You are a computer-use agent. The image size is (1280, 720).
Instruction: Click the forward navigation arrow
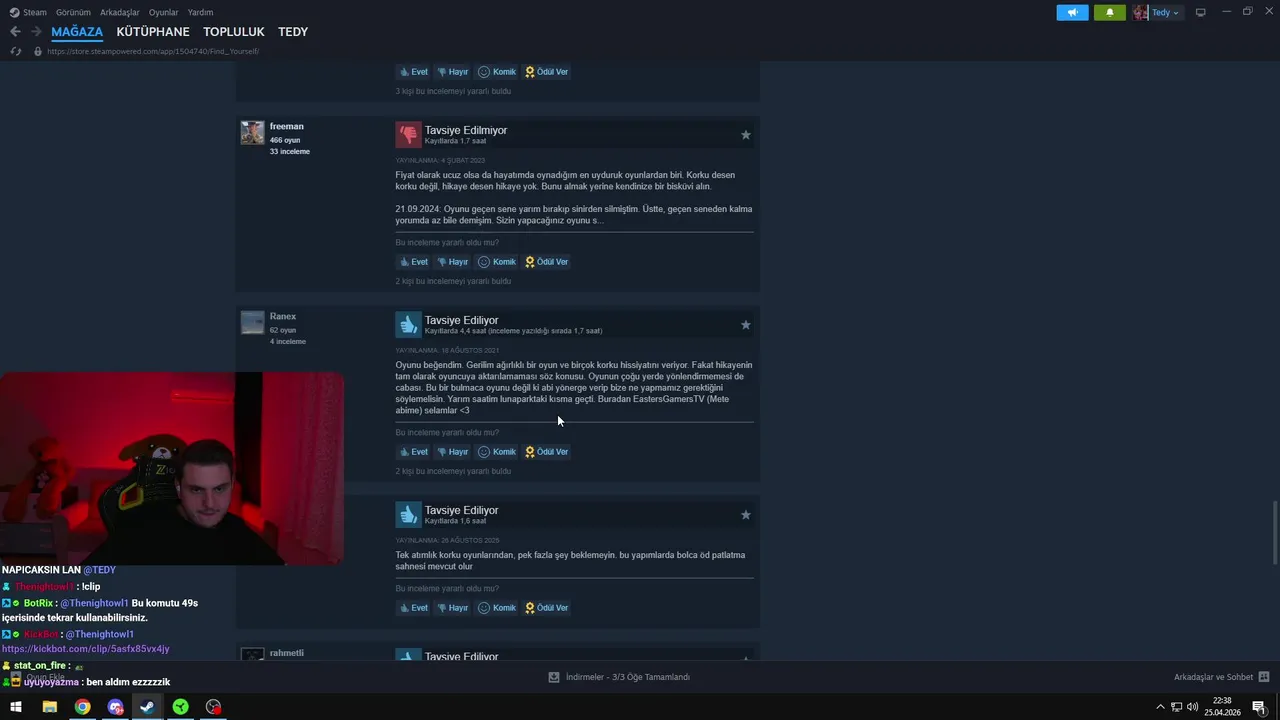click(x=36, y=32)
